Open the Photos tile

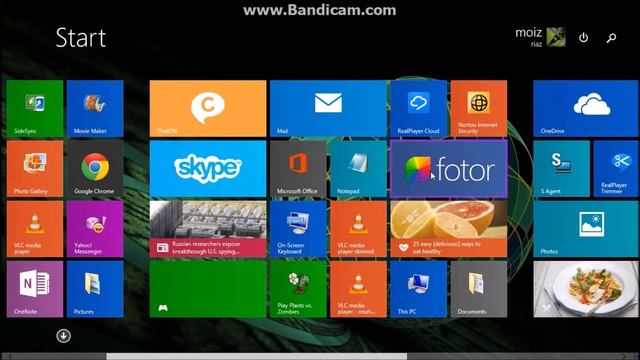[x=586, y=229]
